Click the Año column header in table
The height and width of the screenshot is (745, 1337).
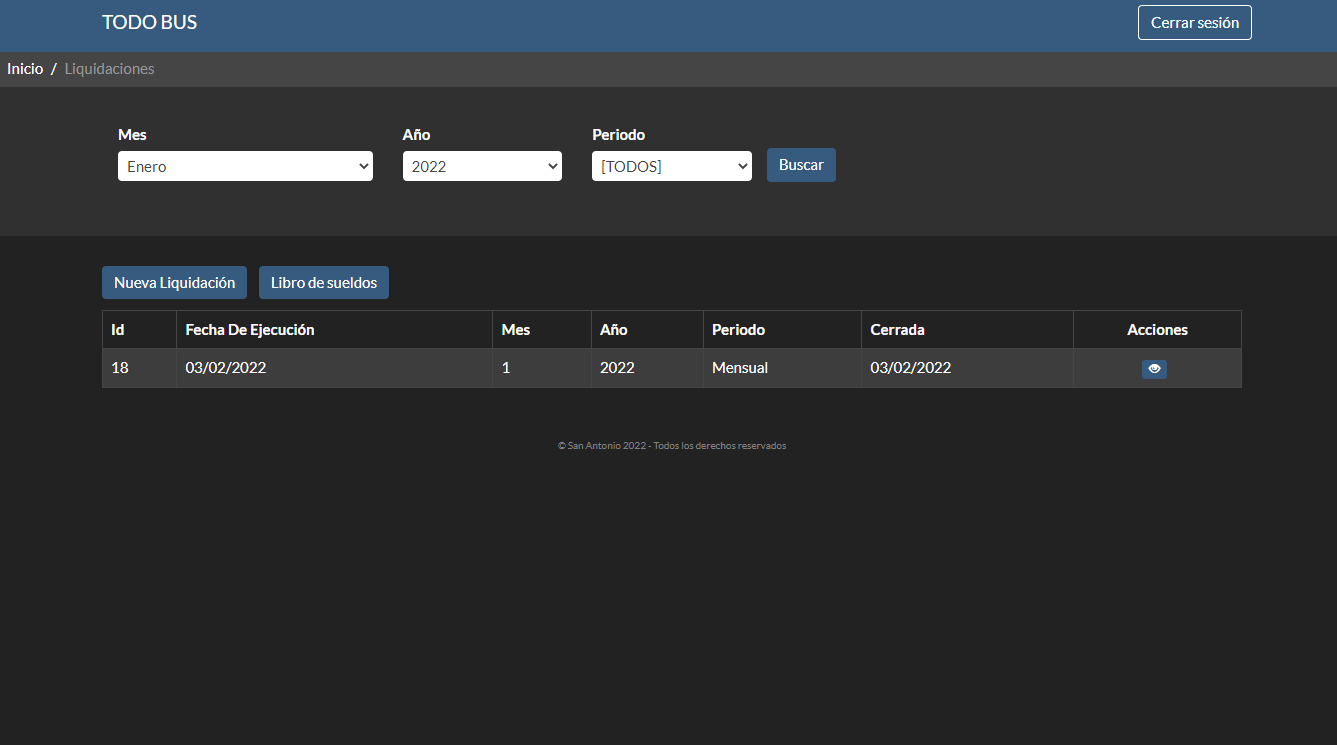coord(614,330)
